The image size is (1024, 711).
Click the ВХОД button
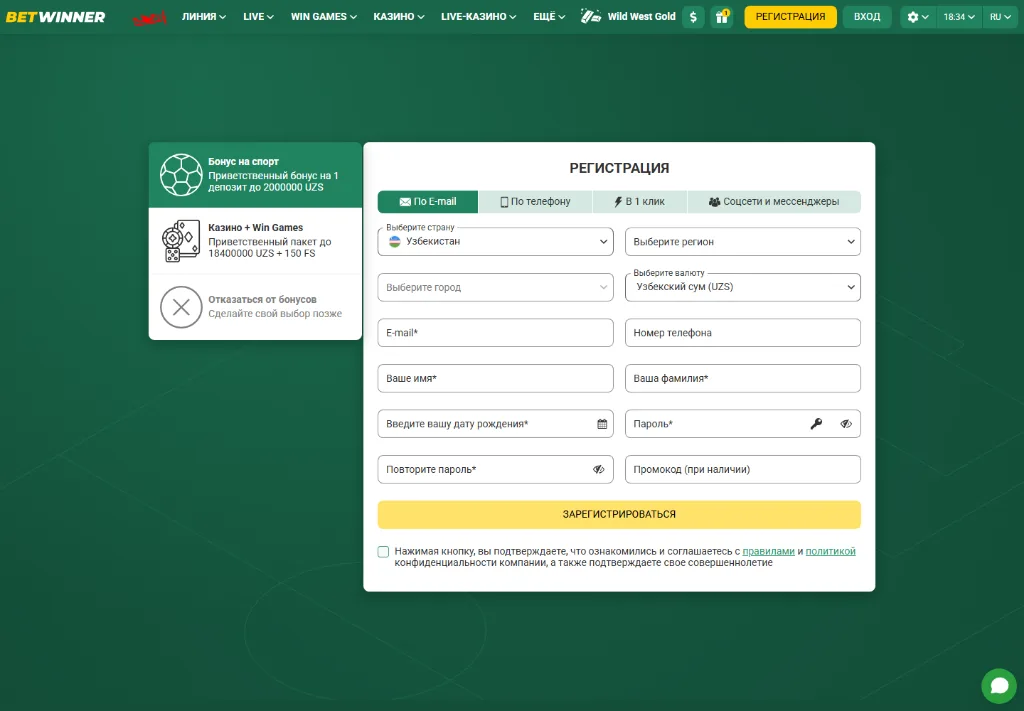click(867, 17)
